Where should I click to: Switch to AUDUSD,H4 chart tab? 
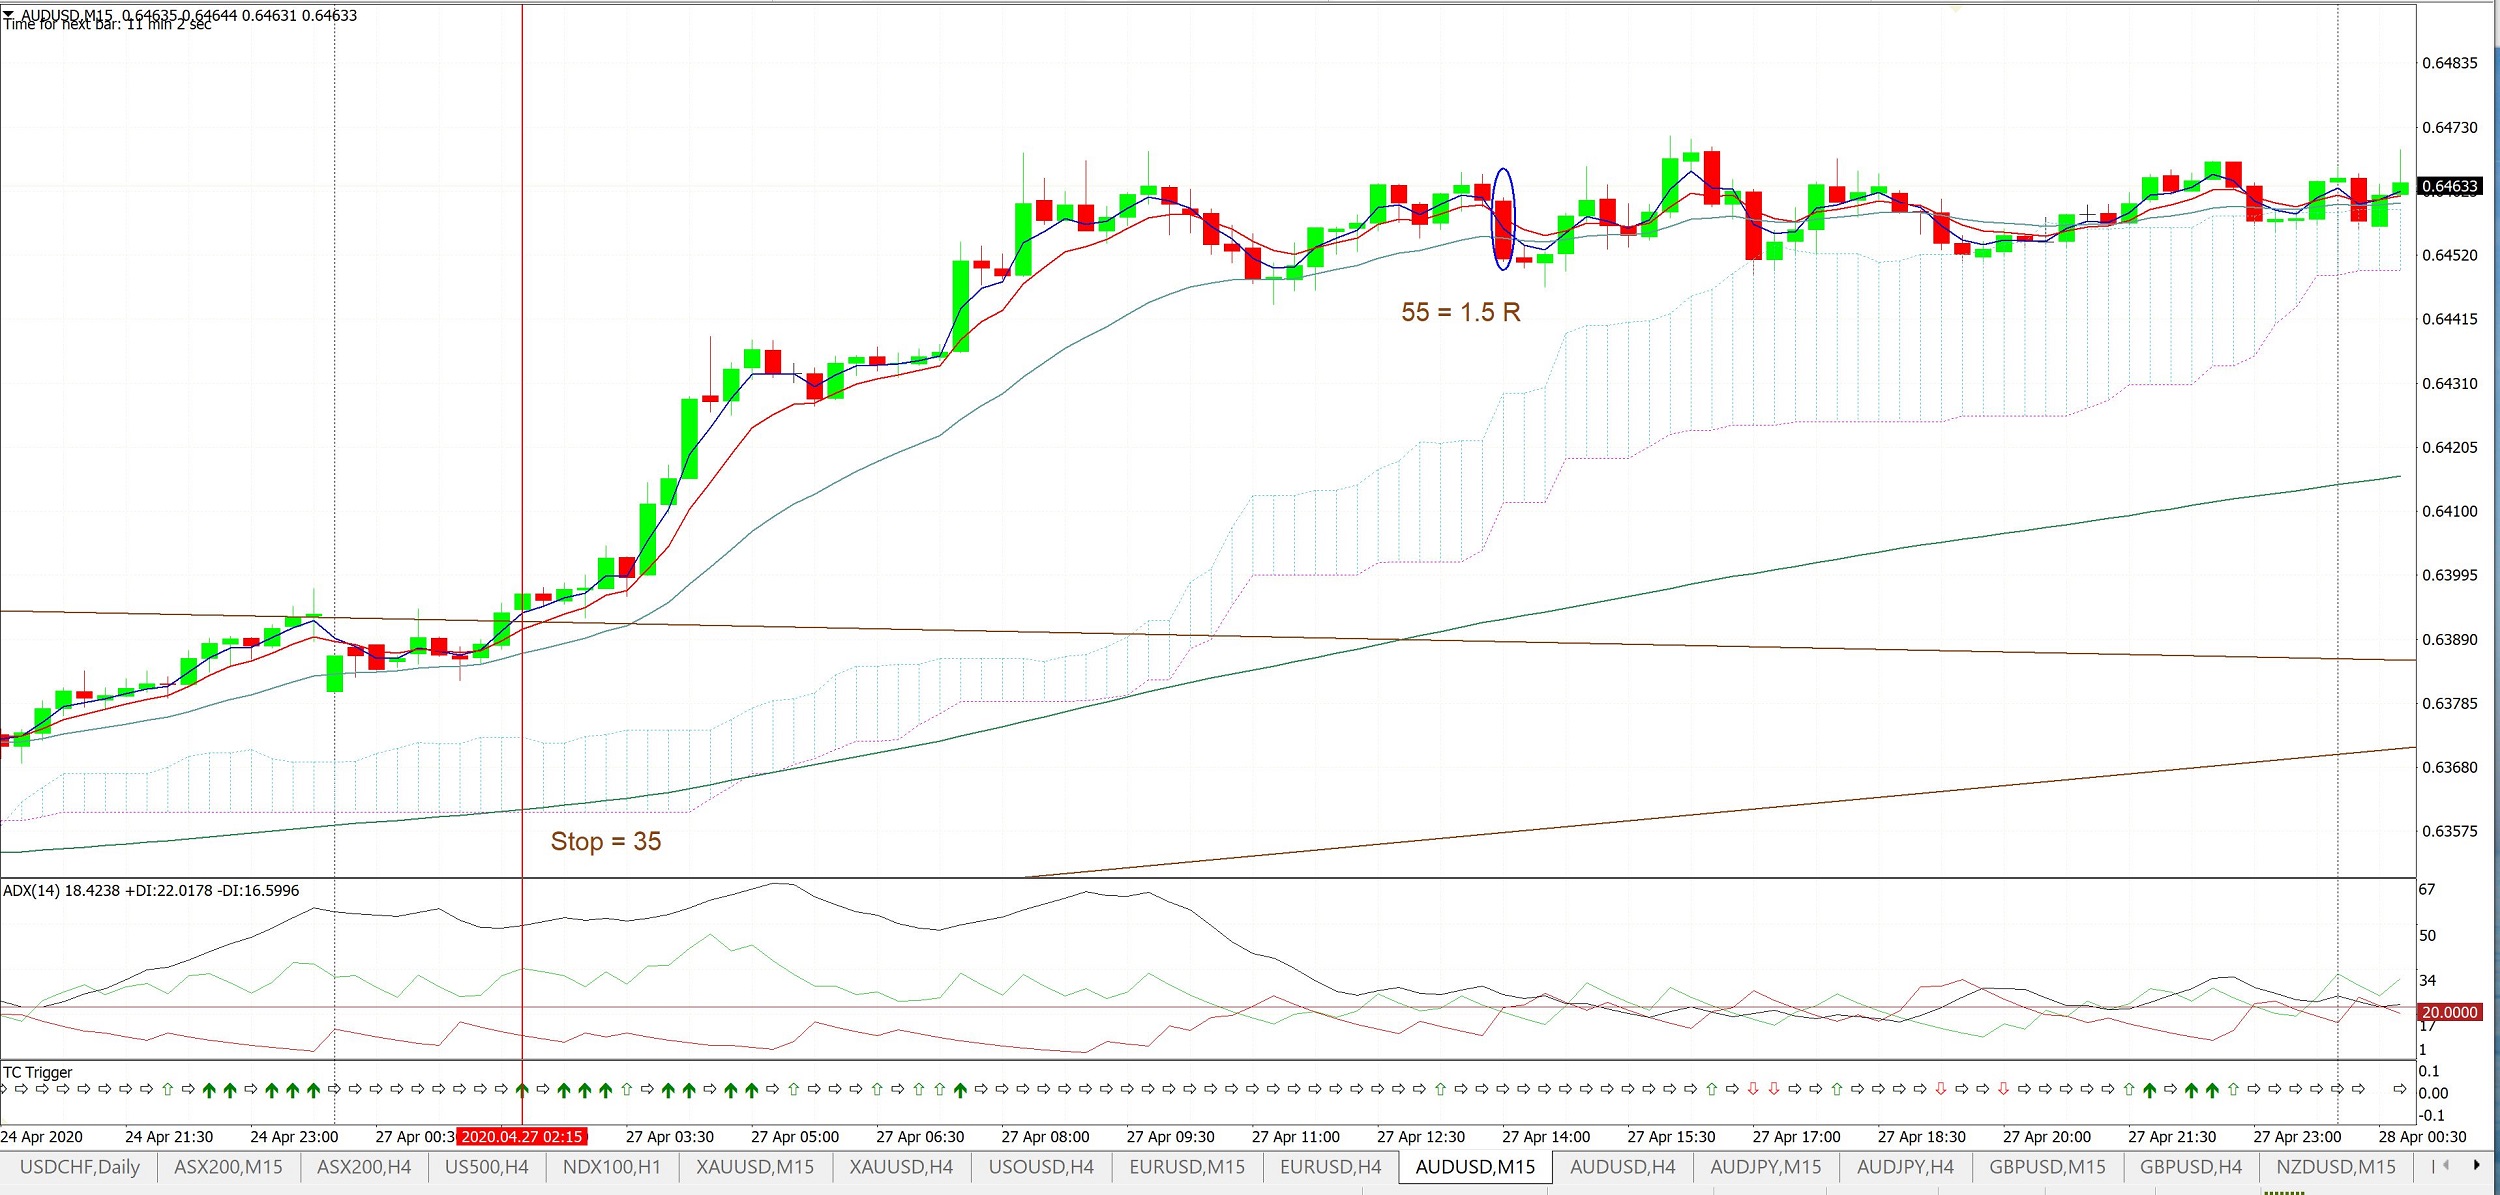tap(1622, 1167)
